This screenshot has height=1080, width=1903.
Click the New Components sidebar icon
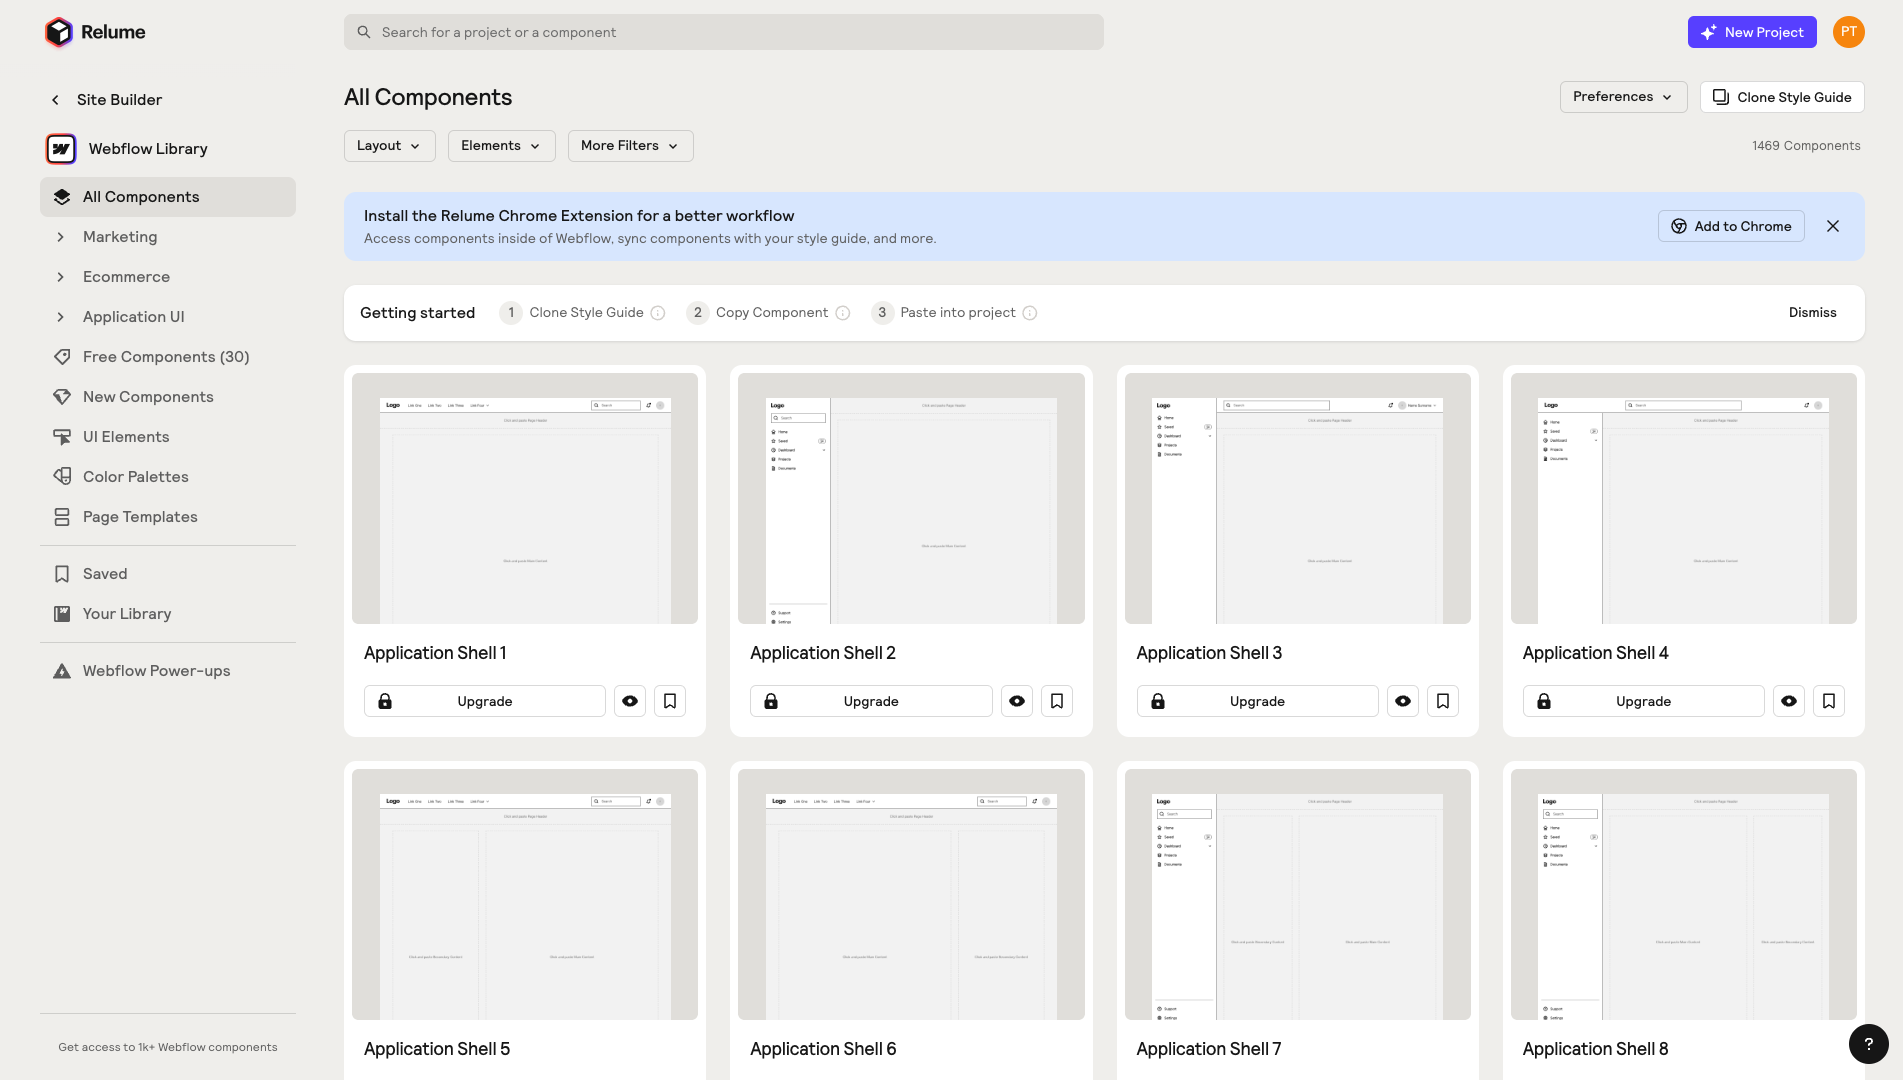(x=62, y=397)
